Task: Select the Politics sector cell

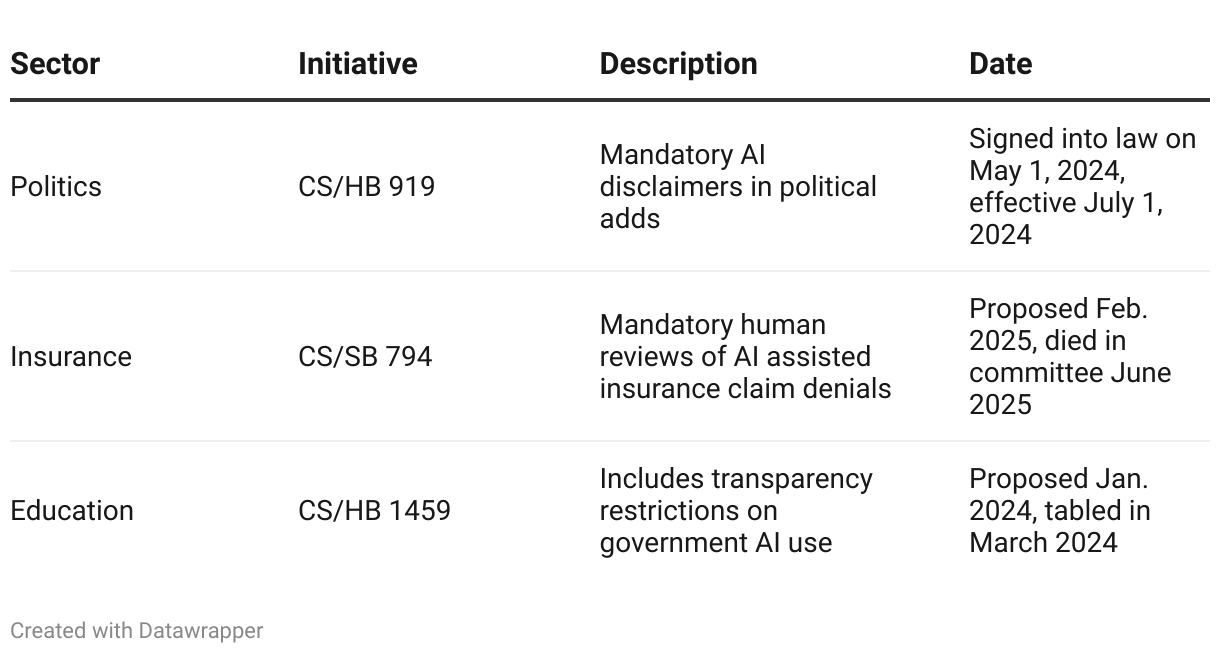Action: [x=56, y=187]
